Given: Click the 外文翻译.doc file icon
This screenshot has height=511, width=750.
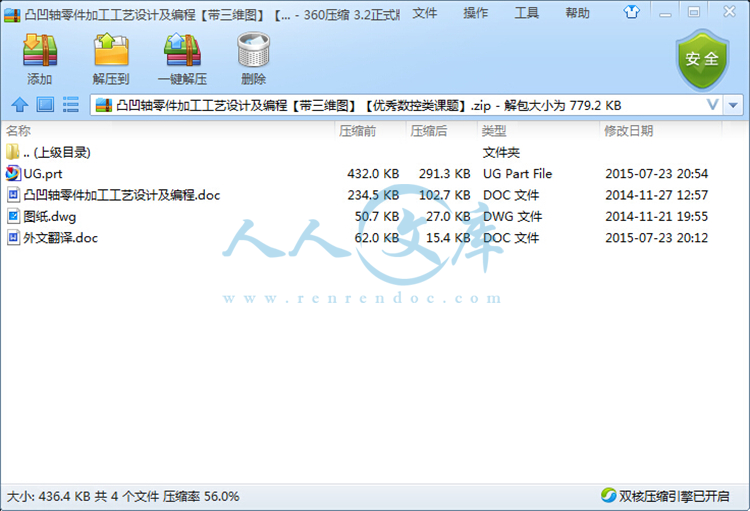Looking at the screenshot, I should (13, 238).
